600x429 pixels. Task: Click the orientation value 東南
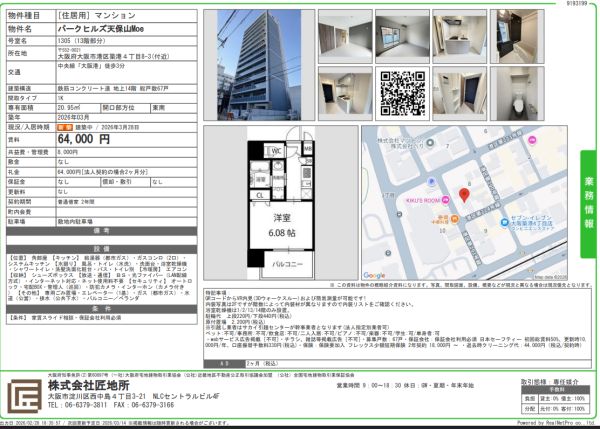[158, 108]
